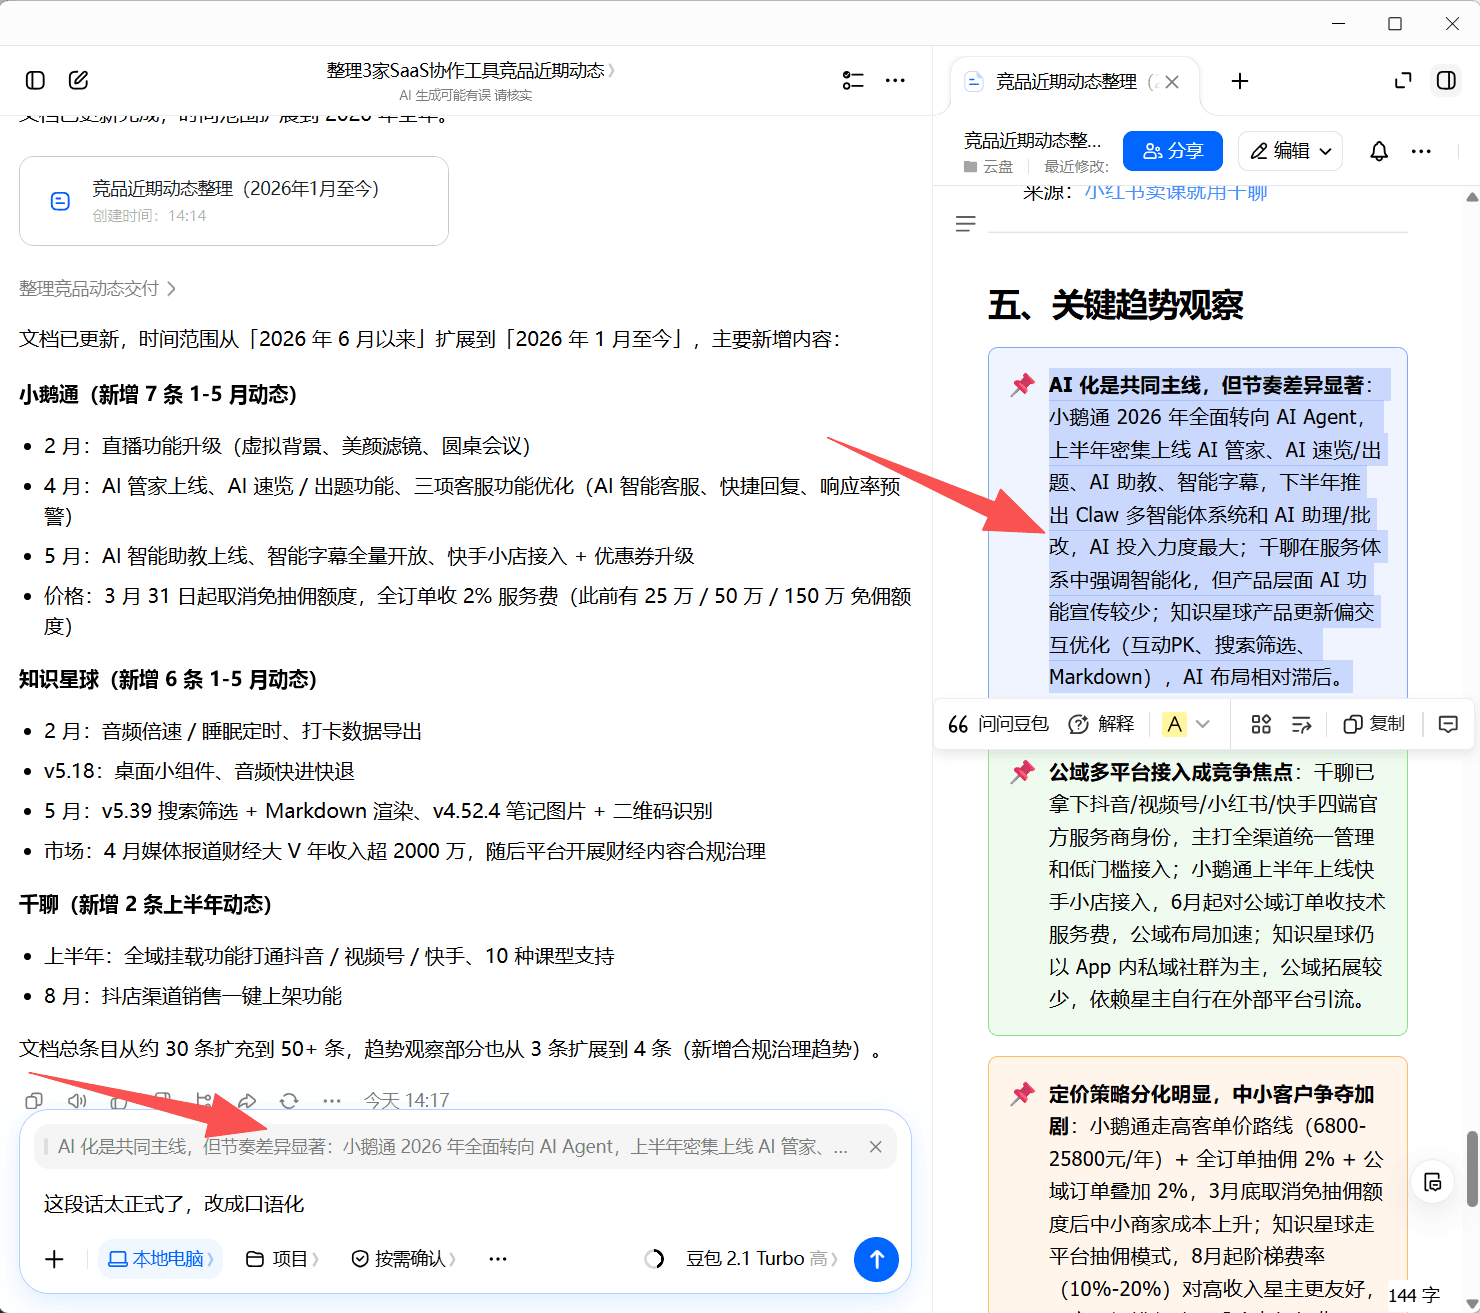Open the floating document tools icon

tap(1432, 1182)
